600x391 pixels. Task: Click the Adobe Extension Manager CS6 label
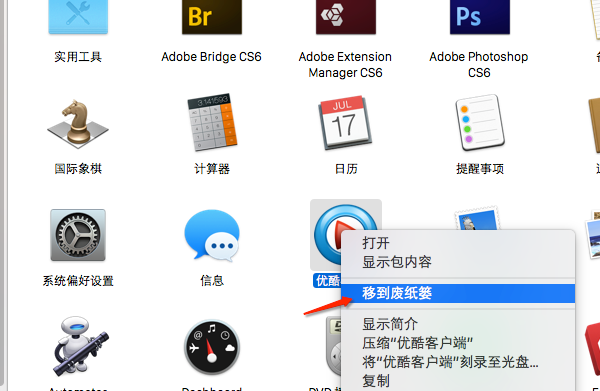tap(345, 65)
